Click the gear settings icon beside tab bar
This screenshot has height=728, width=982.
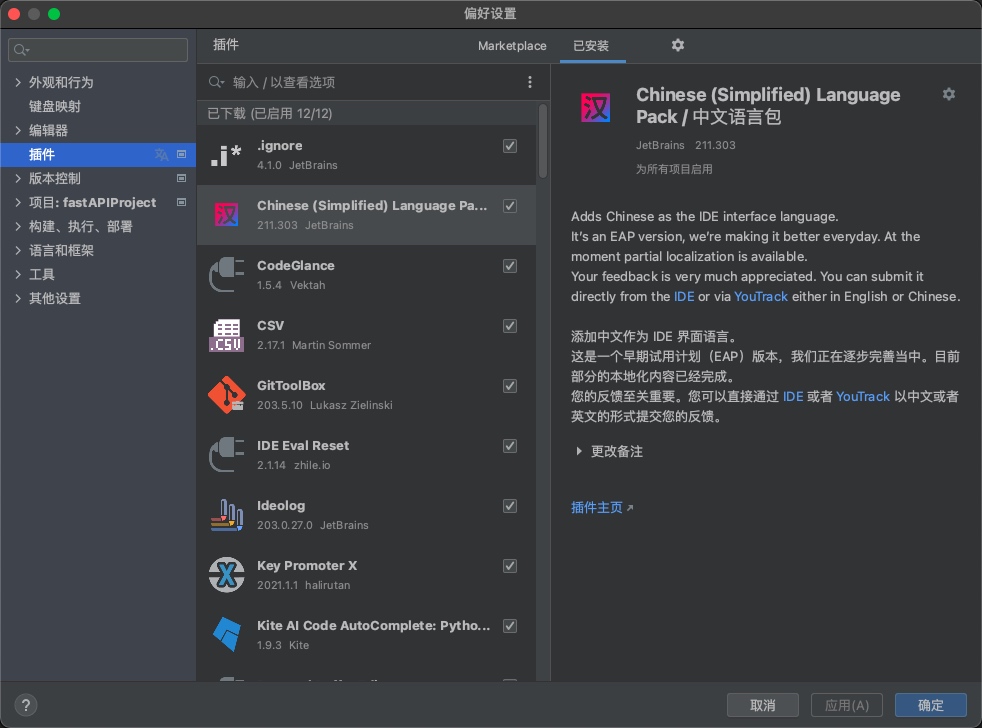(677, 46)
